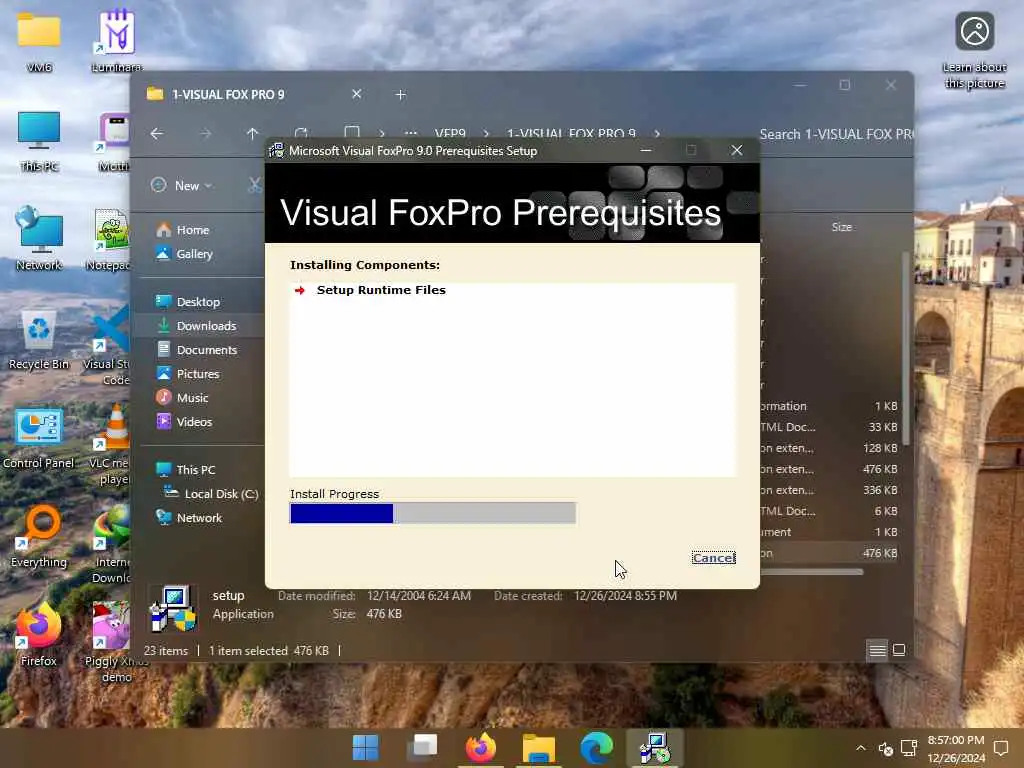Select the Control Panel desktop icon
This screenshot has height=768, width=1024.
pos(39,438)
